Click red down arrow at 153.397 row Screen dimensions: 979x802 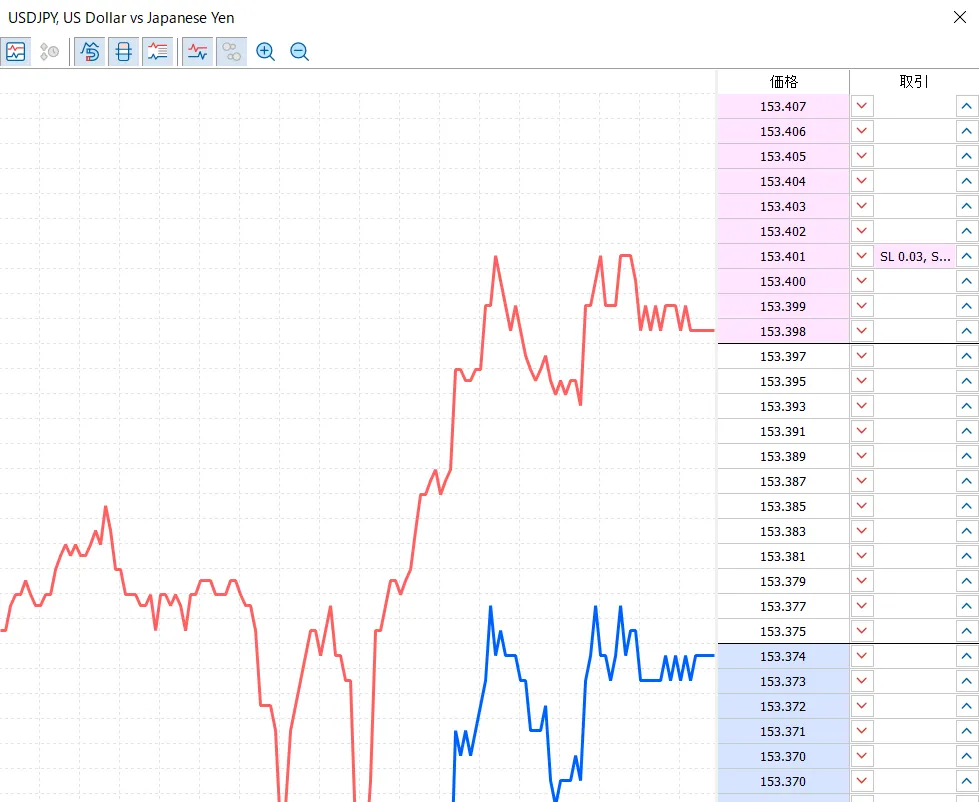[x=862, y=356]
